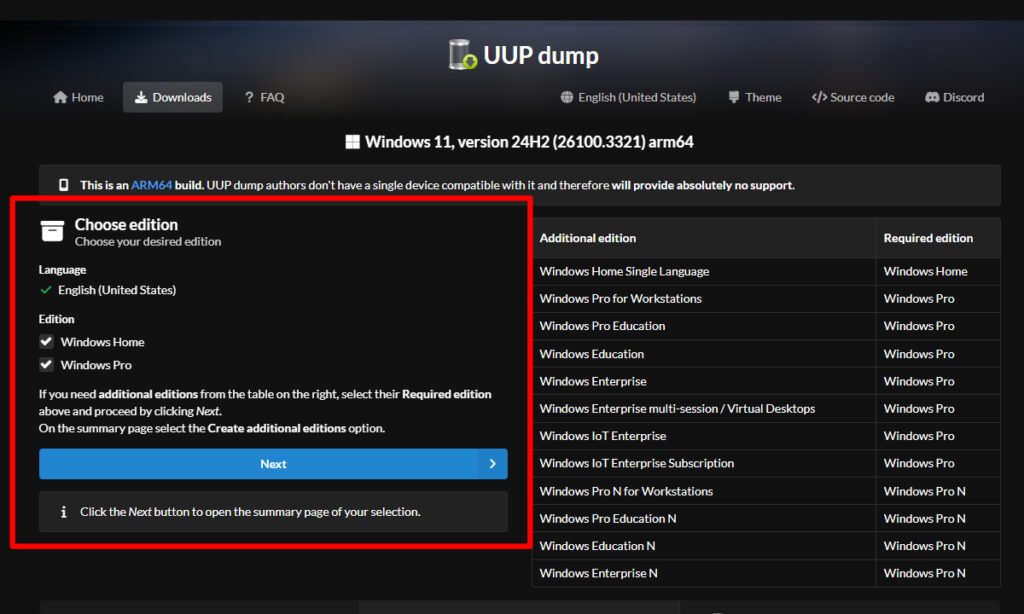Switch to the Downloads tab
1024x614 pixels.
tap(173, 97)
